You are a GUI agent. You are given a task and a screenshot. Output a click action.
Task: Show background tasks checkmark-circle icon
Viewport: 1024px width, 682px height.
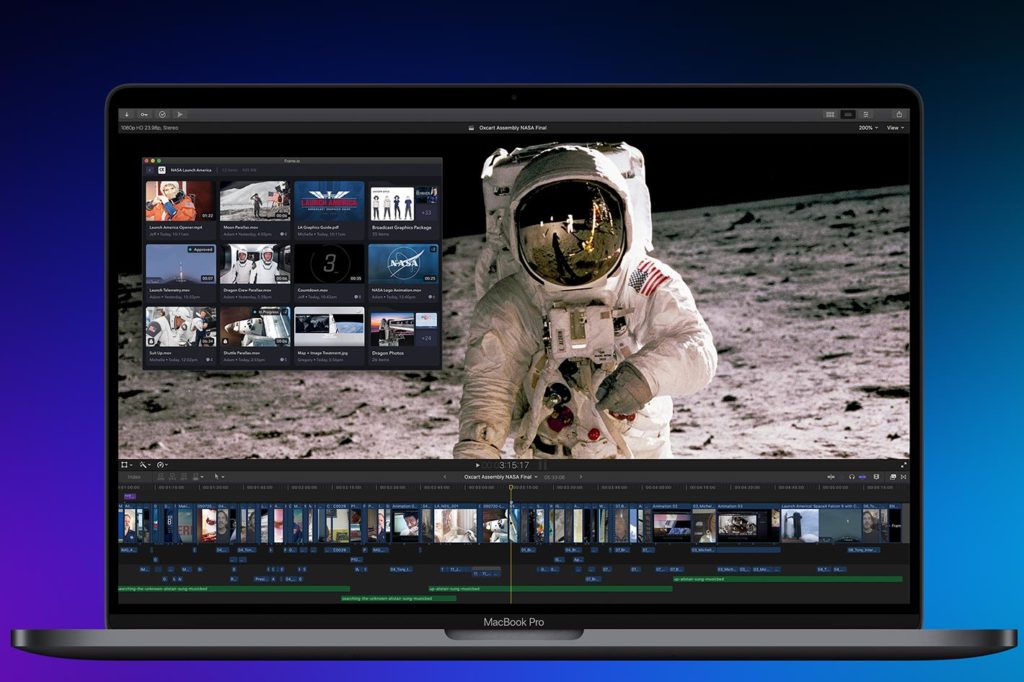pos(162,114)
